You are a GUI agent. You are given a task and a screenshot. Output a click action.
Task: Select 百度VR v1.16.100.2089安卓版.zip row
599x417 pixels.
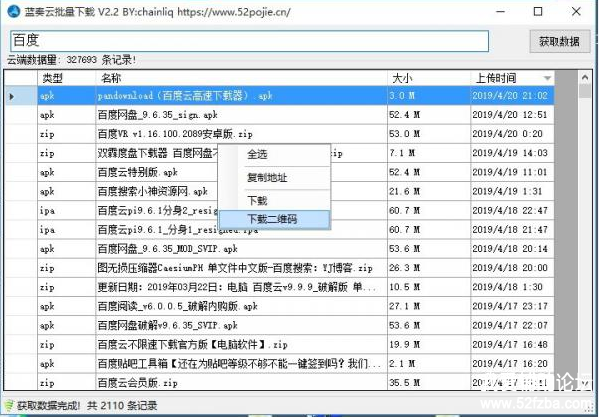[x=279, y=134]
